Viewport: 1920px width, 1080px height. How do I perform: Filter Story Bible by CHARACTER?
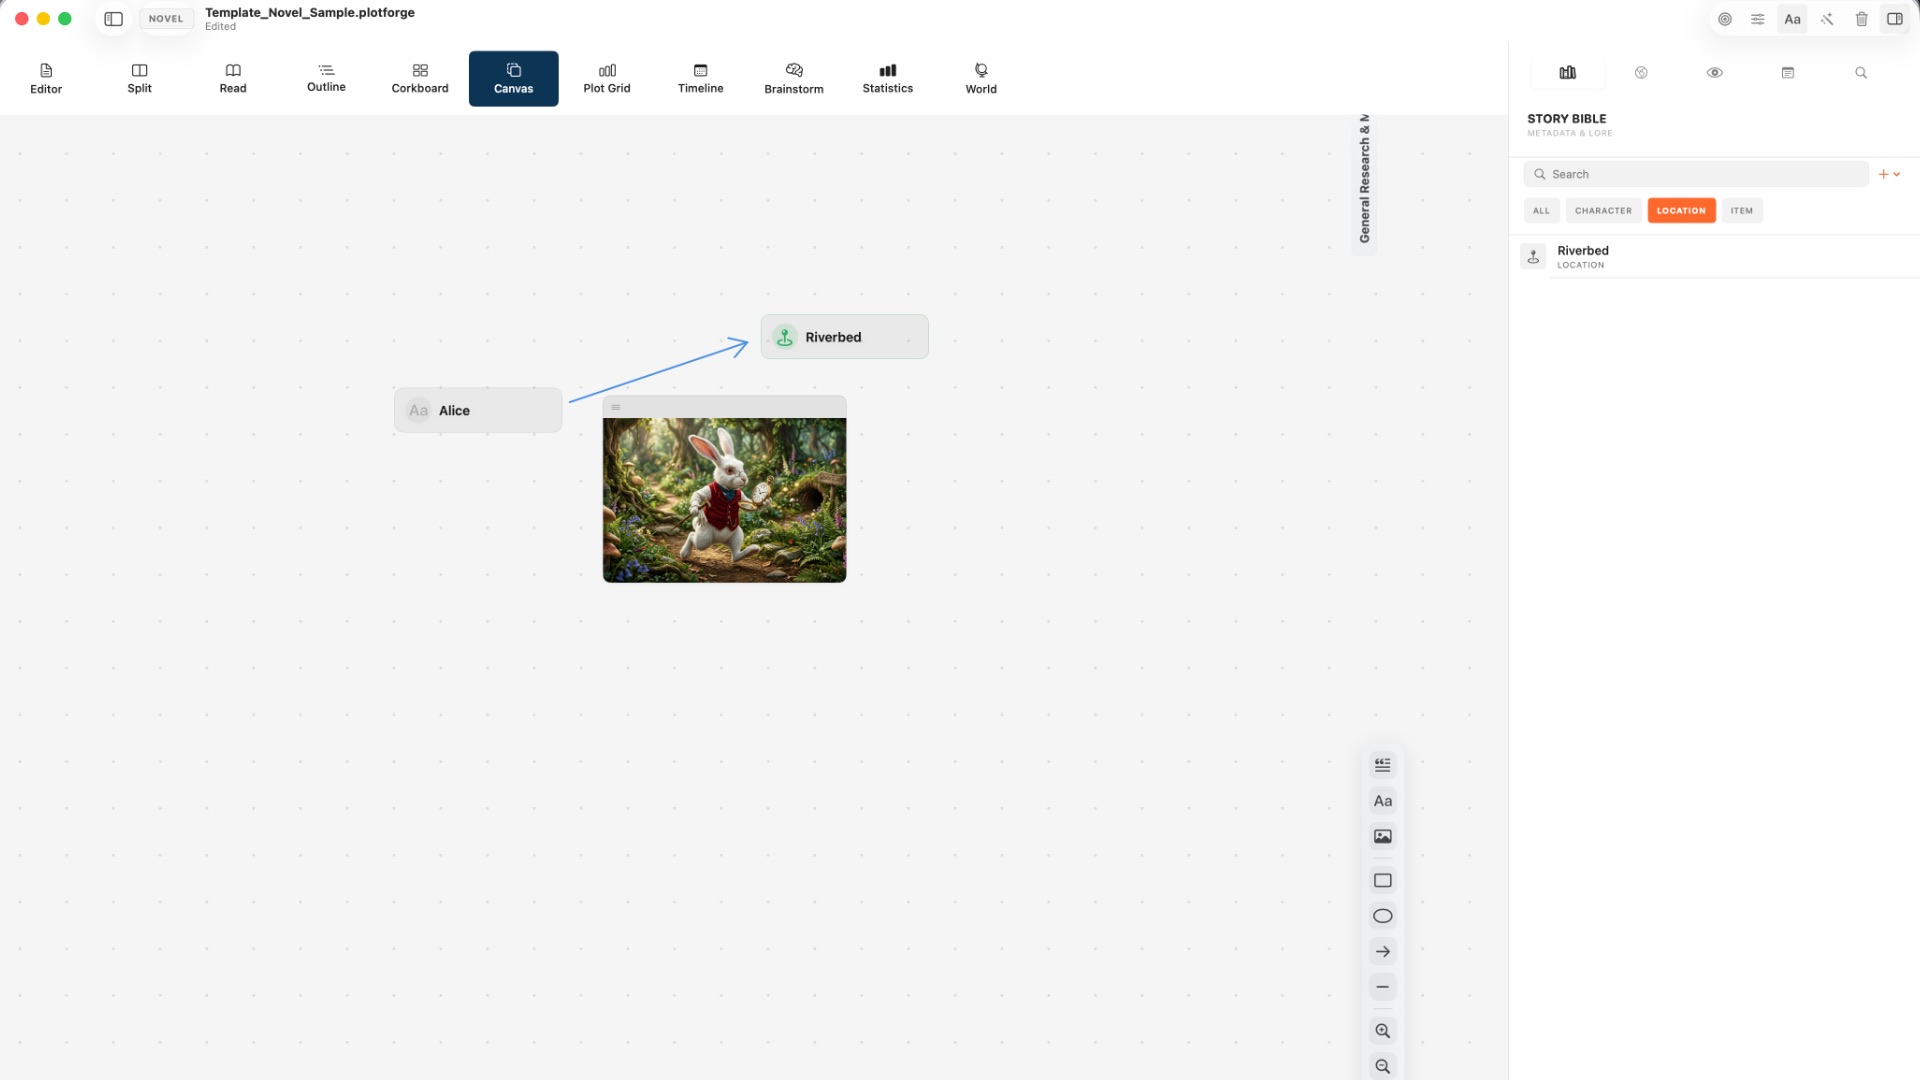point(1603,211)
